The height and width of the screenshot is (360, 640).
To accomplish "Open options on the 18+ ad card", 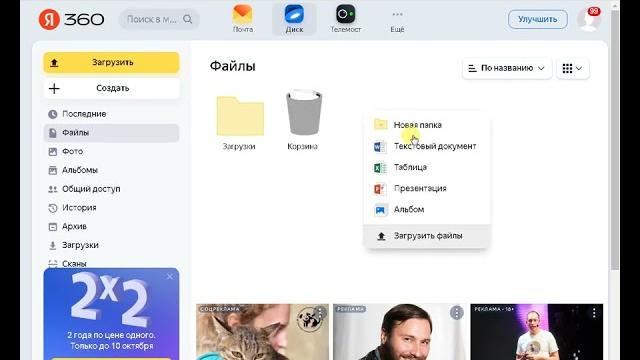I will tap(594, 313).
